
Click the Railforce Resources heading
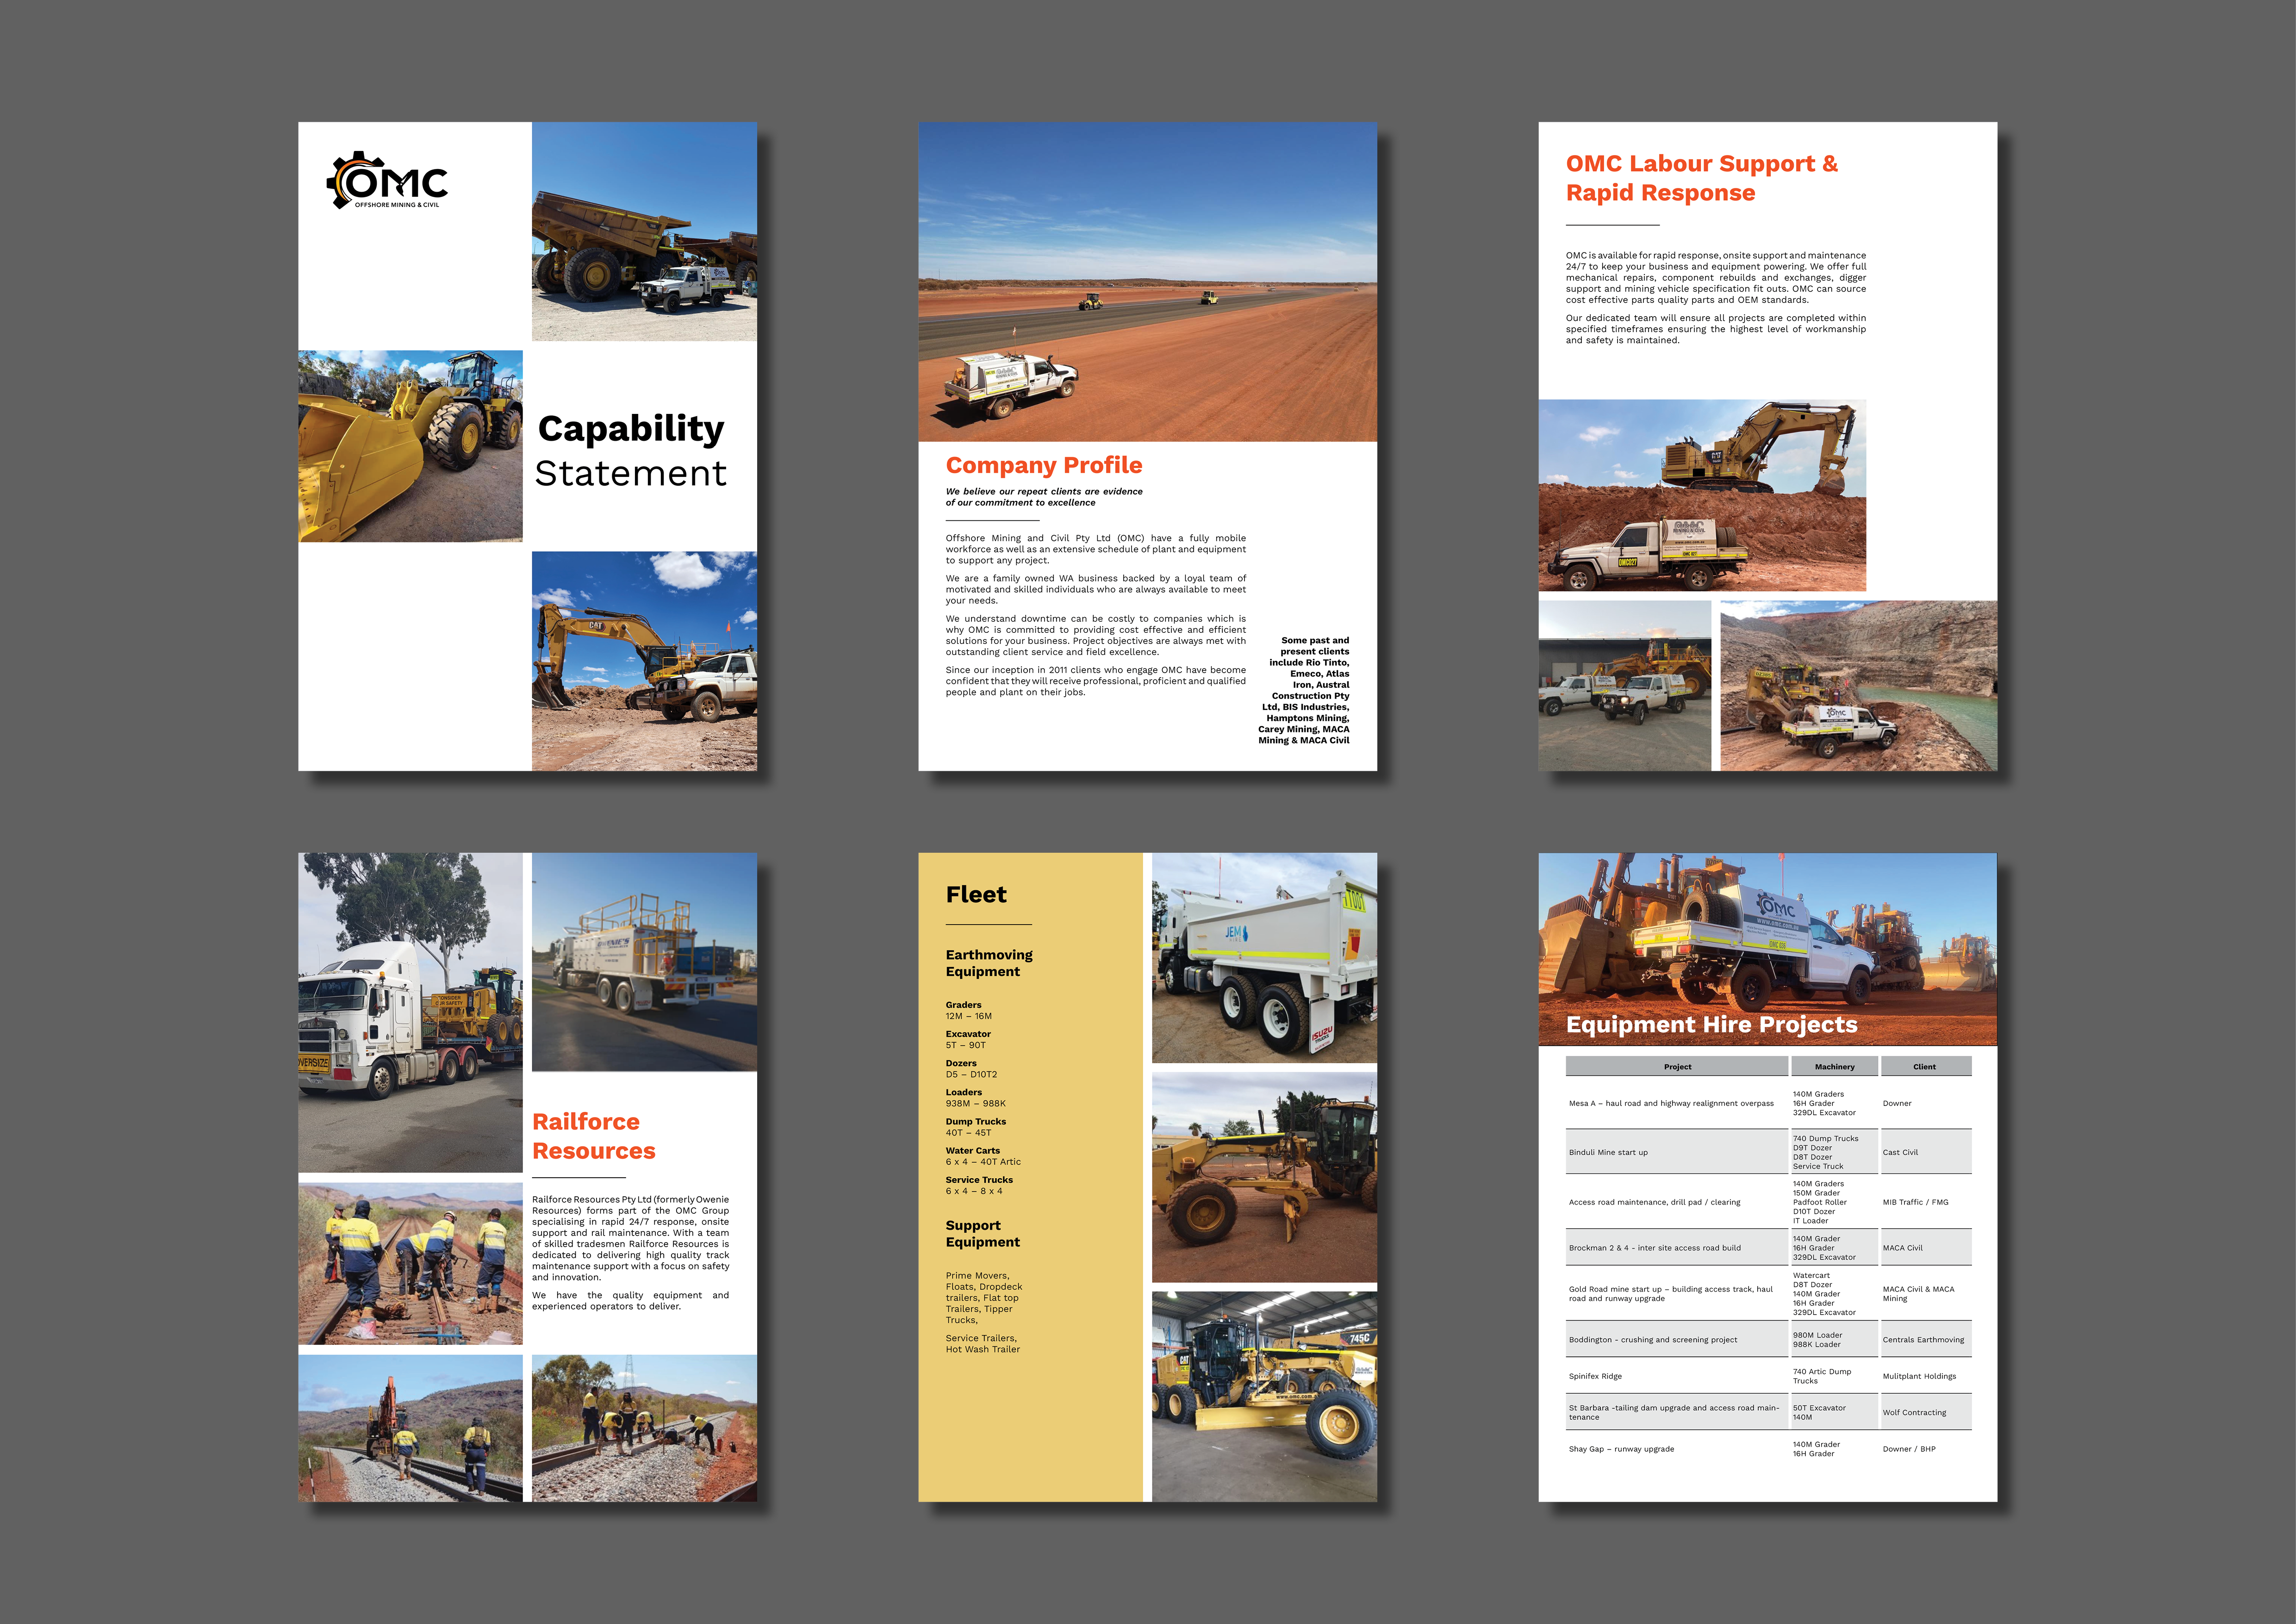pos(593,1136)
